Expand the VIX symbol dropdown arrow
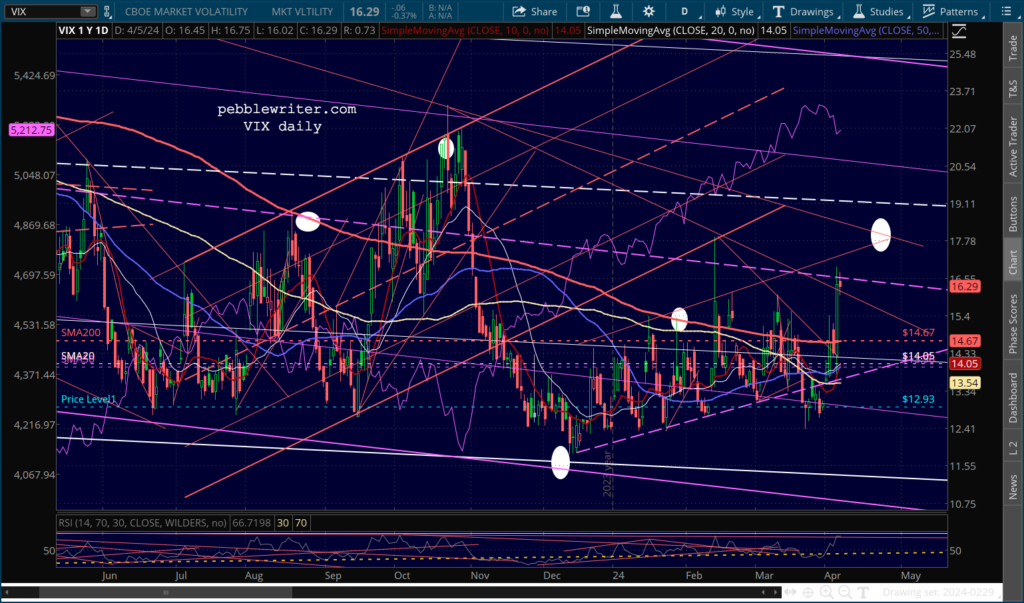This screenshot has height=603, width=1024. point(88,11)
